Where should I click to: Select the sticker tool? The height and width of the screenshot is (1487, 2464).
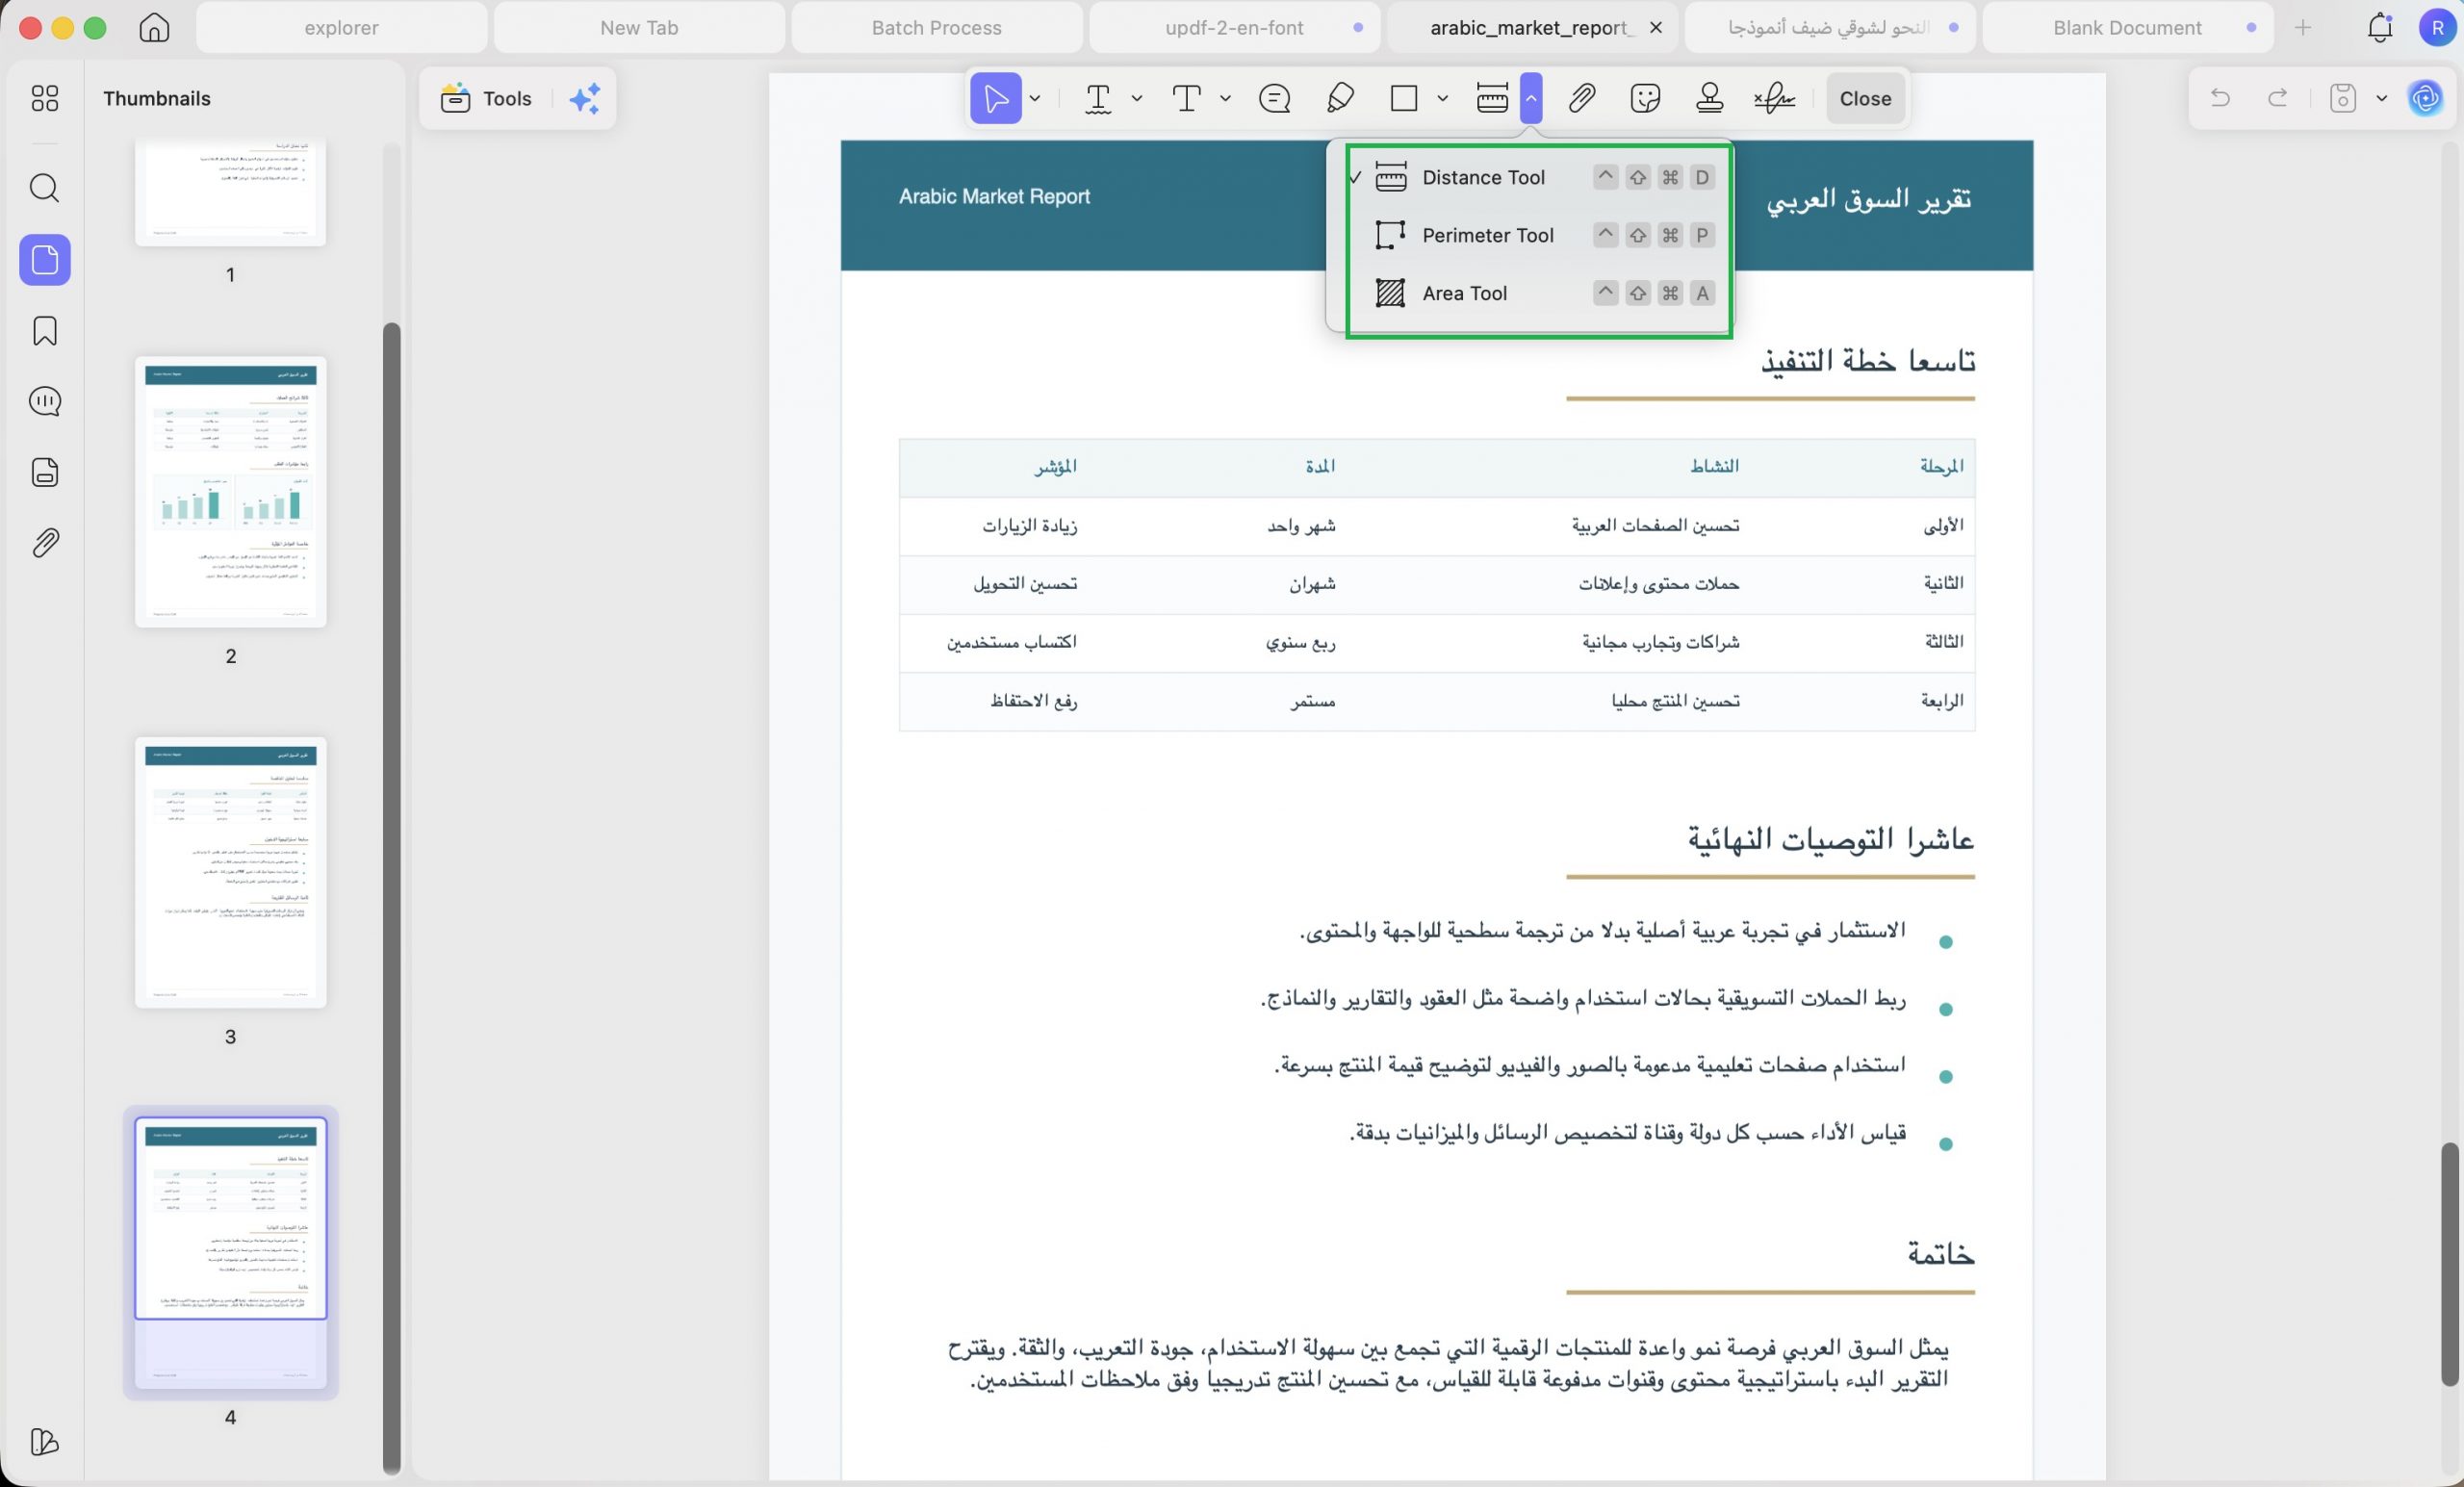coord(1645,98)
